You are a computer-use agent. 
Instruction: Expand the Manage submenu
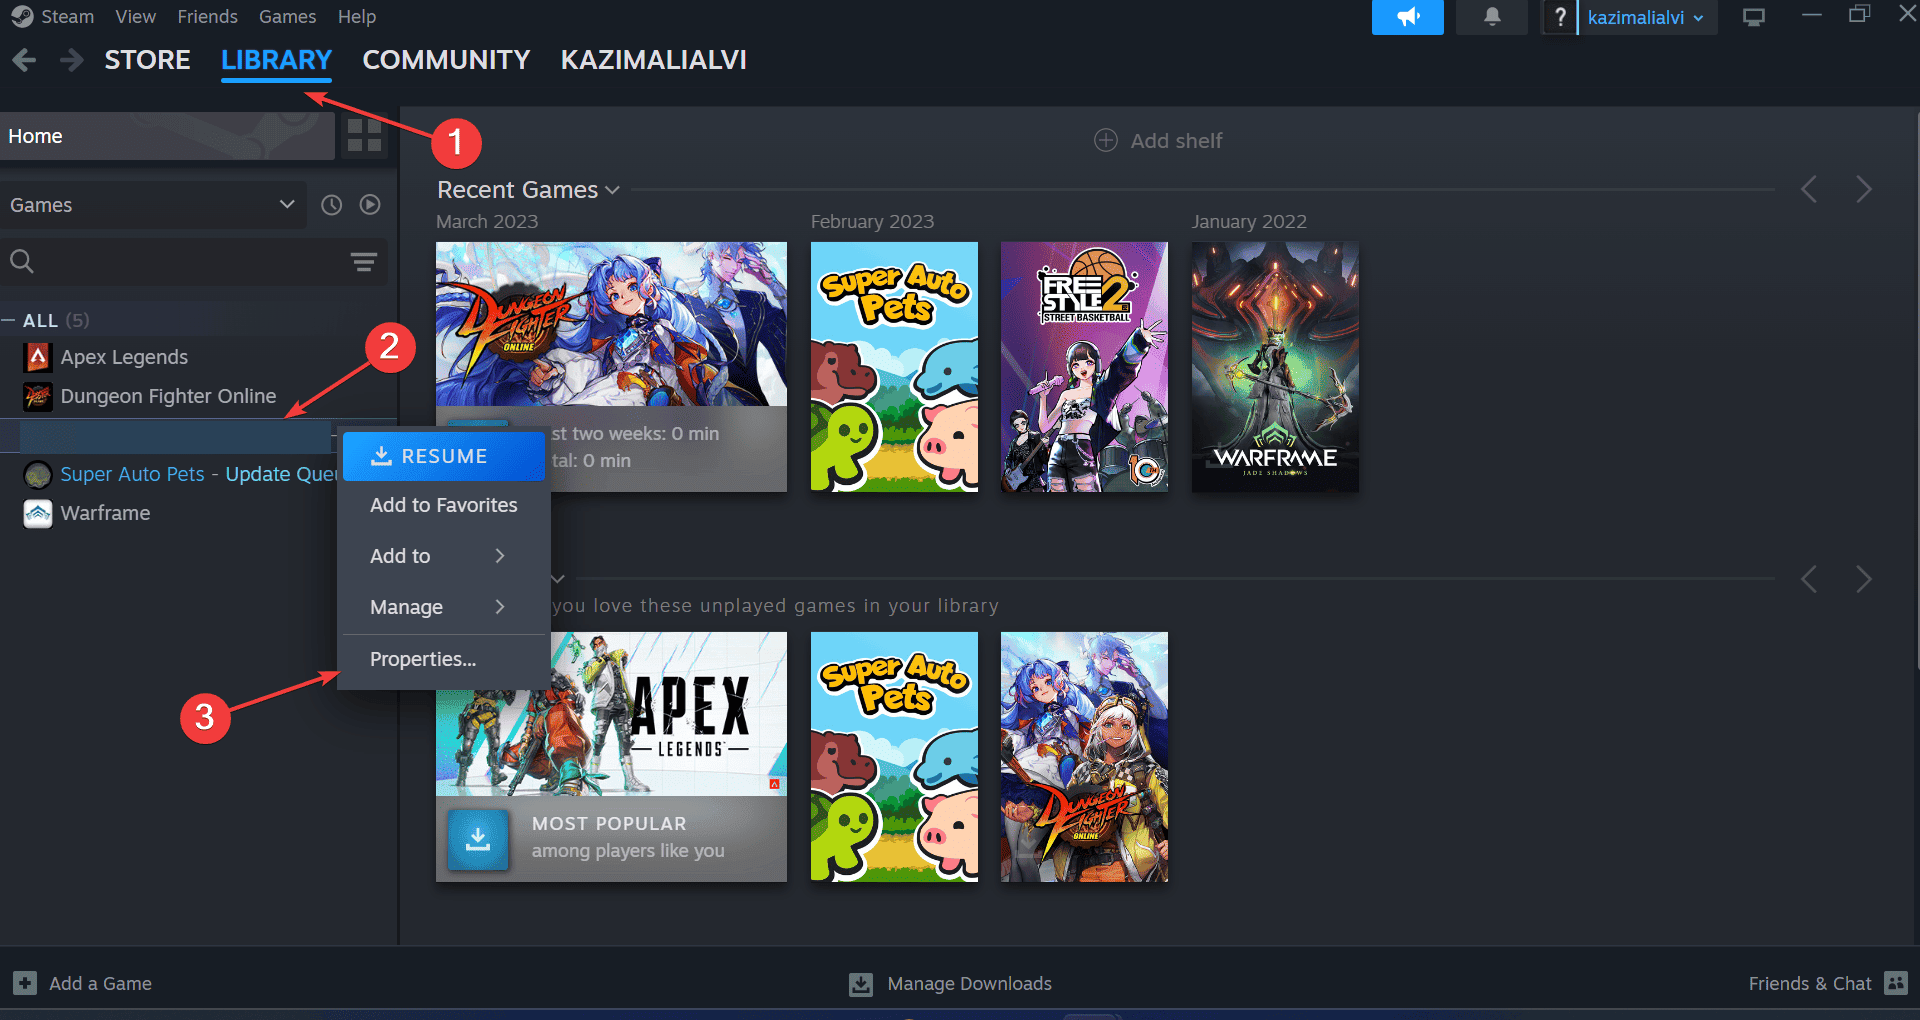[x=444, y=607]
